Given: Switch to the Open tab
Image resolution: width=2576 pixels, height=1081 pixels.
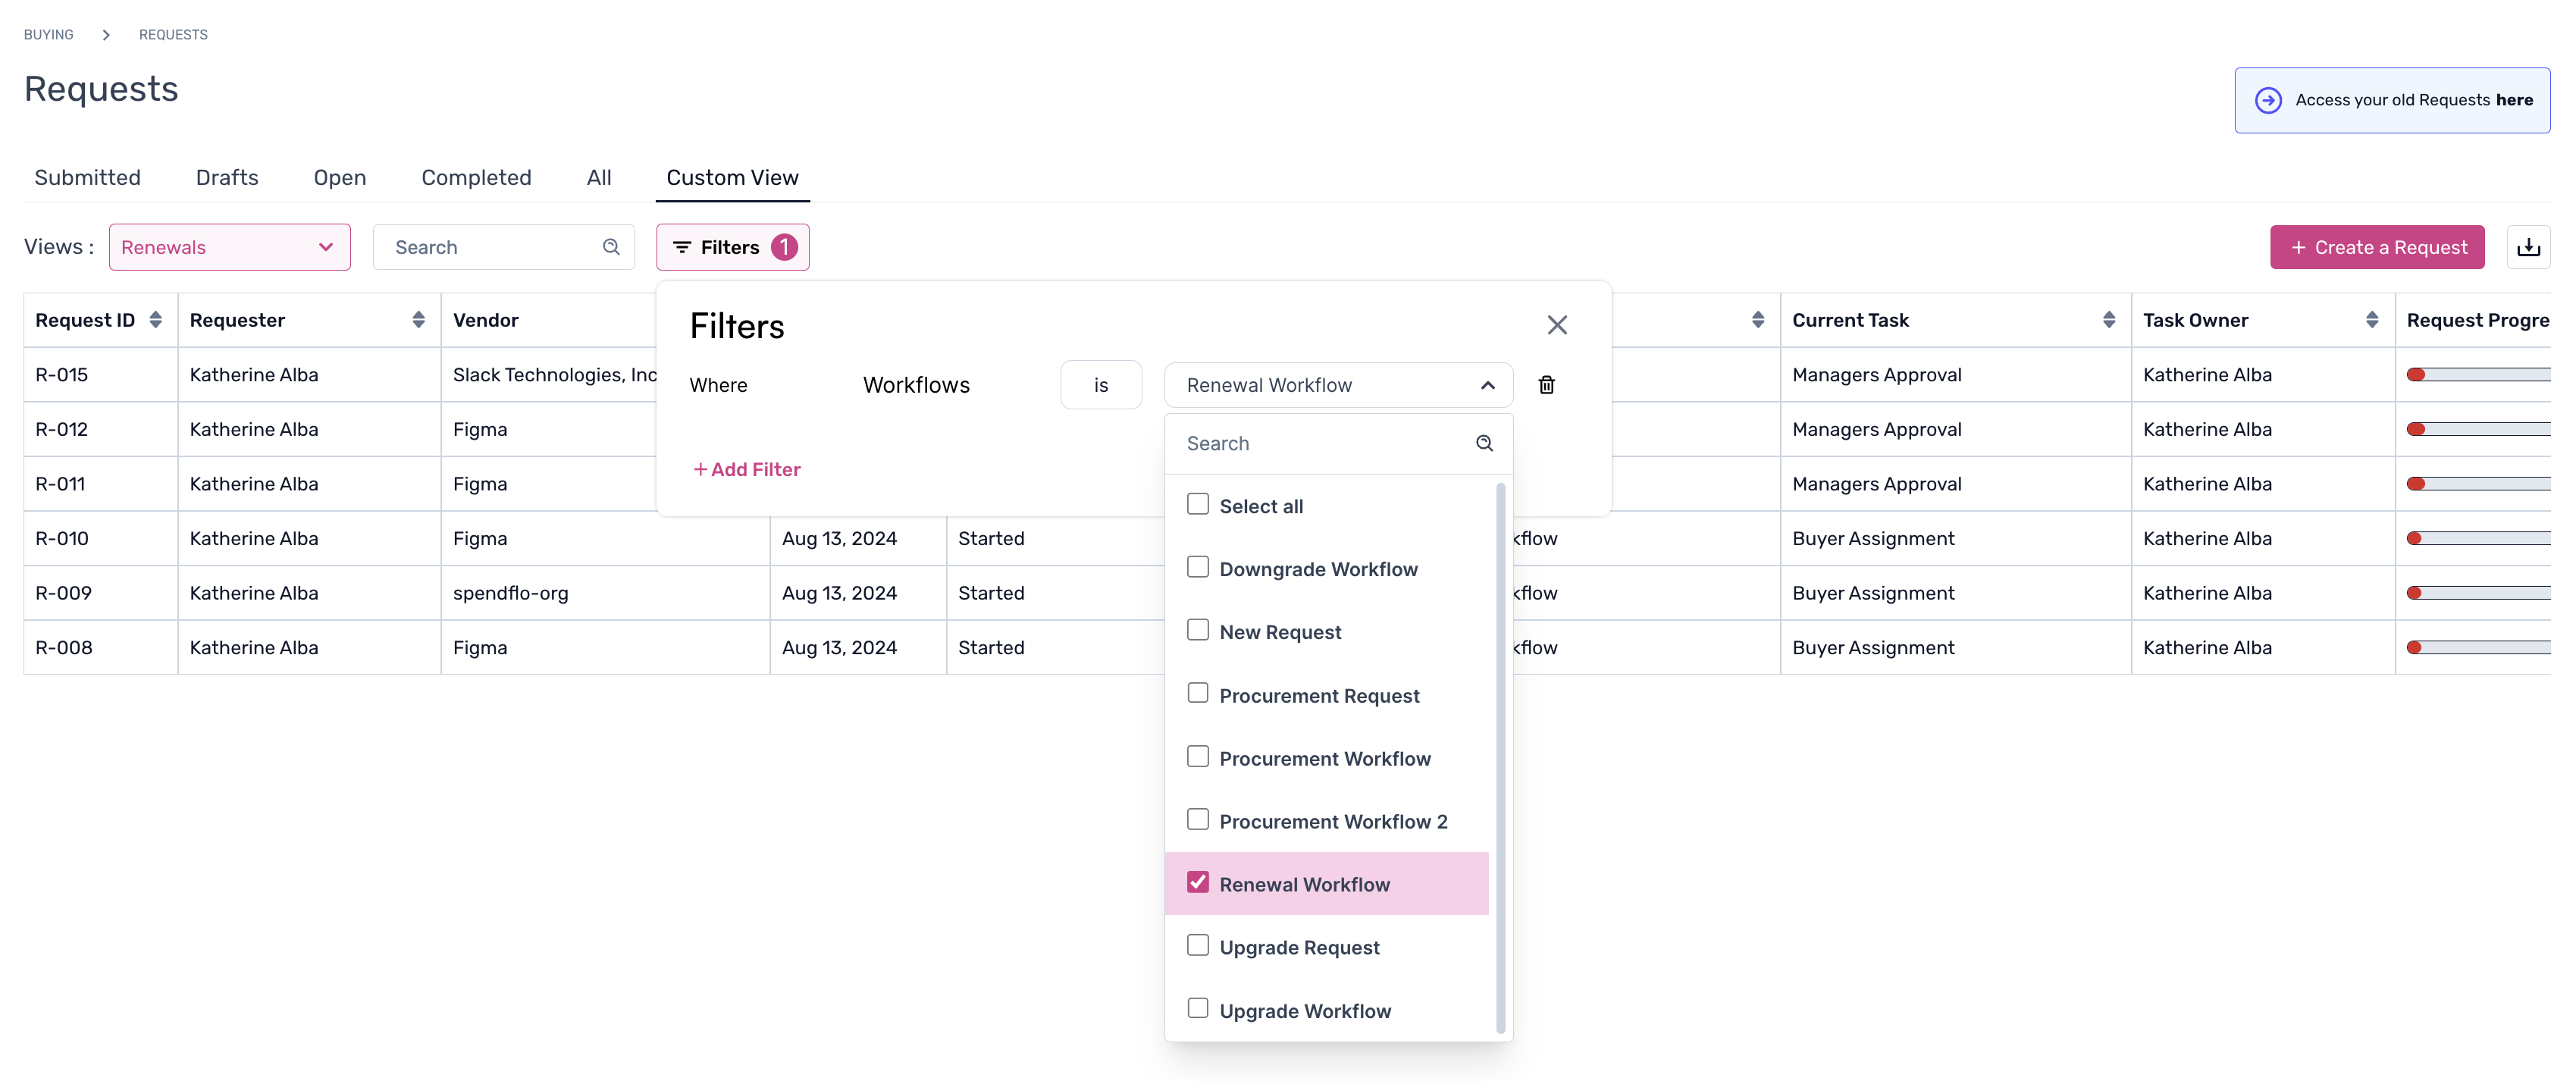Looking at the screenshot, I should click(340, 178).
